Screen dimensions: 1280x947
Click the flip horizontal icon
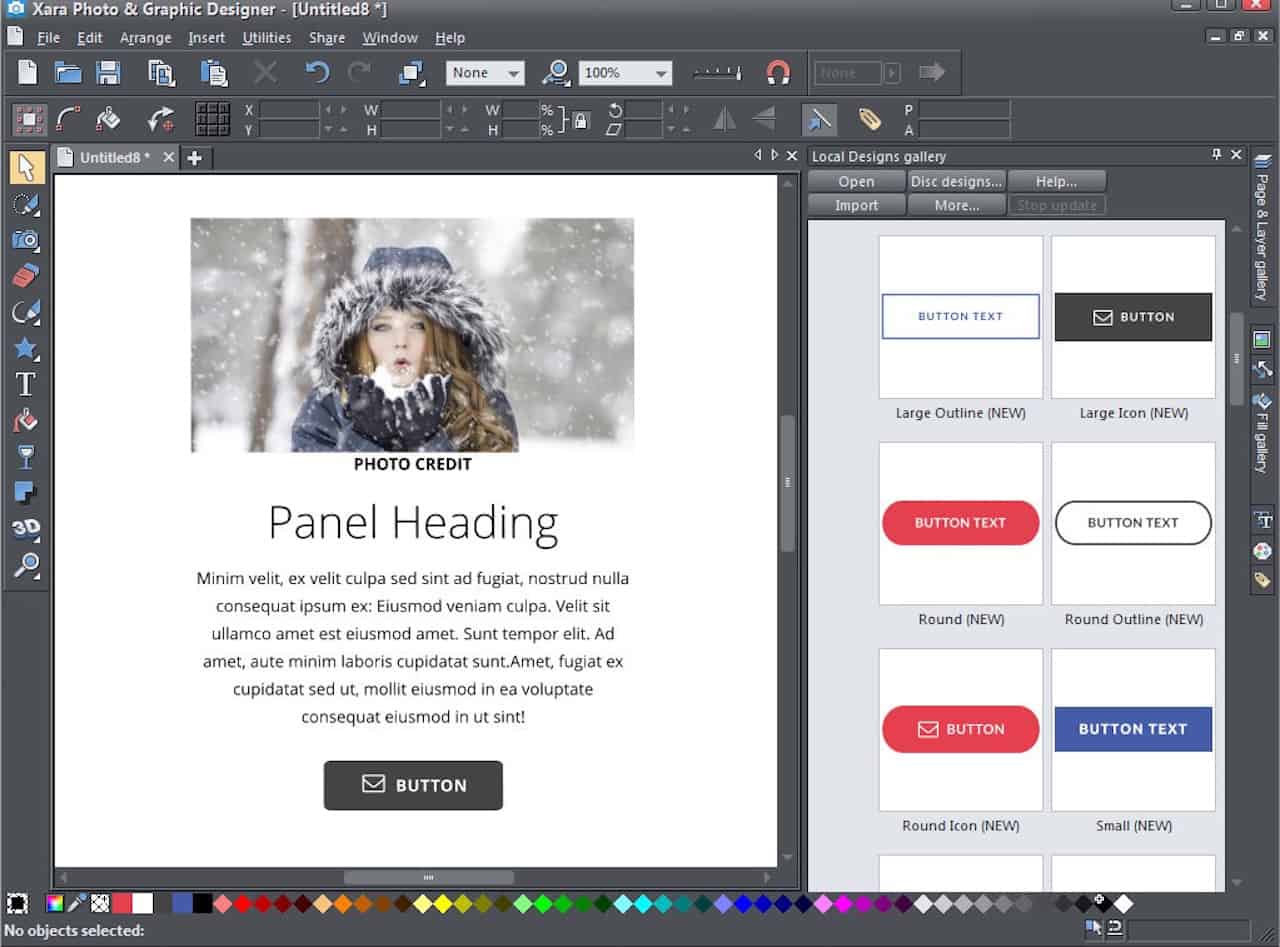[x=724, y=120]
